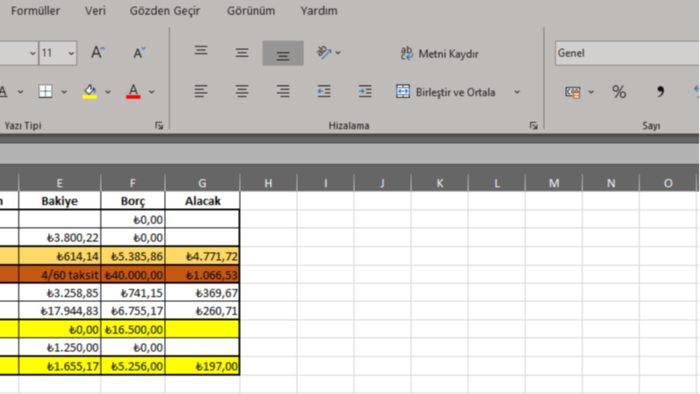Select cell with ₺3.258,85
The width and height of the screenshot is (700, 394).
tap(60, 293)
